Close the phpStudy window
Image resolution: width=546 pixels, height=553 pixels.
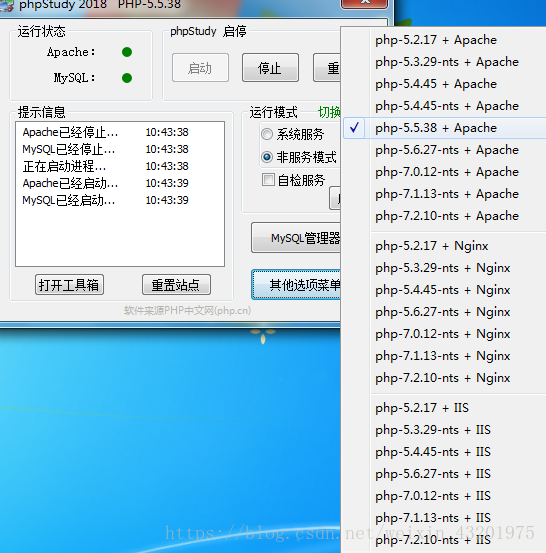coord(364,3)
